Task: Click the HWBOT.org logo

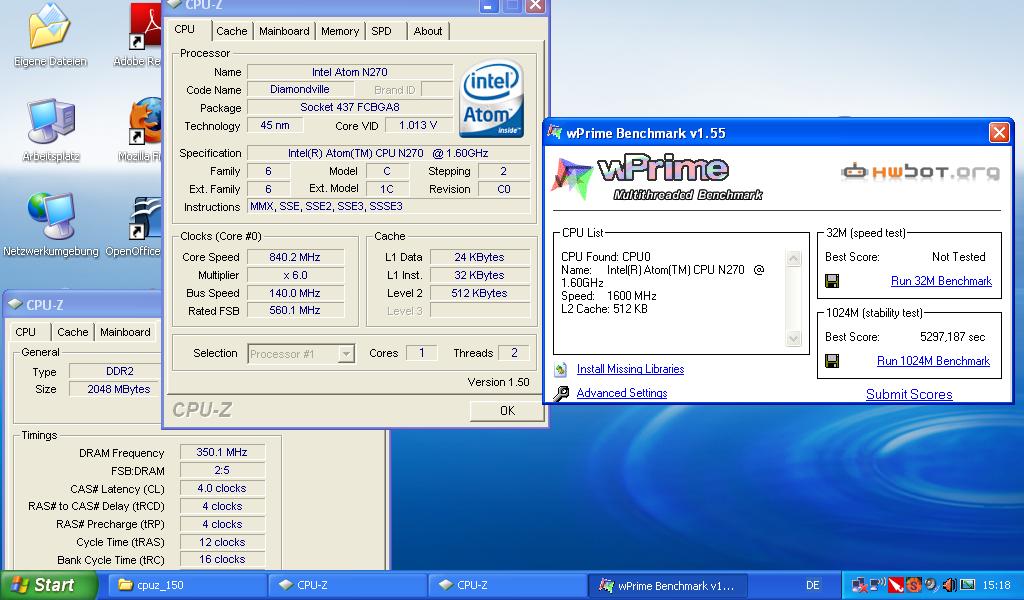Action: 920,172
